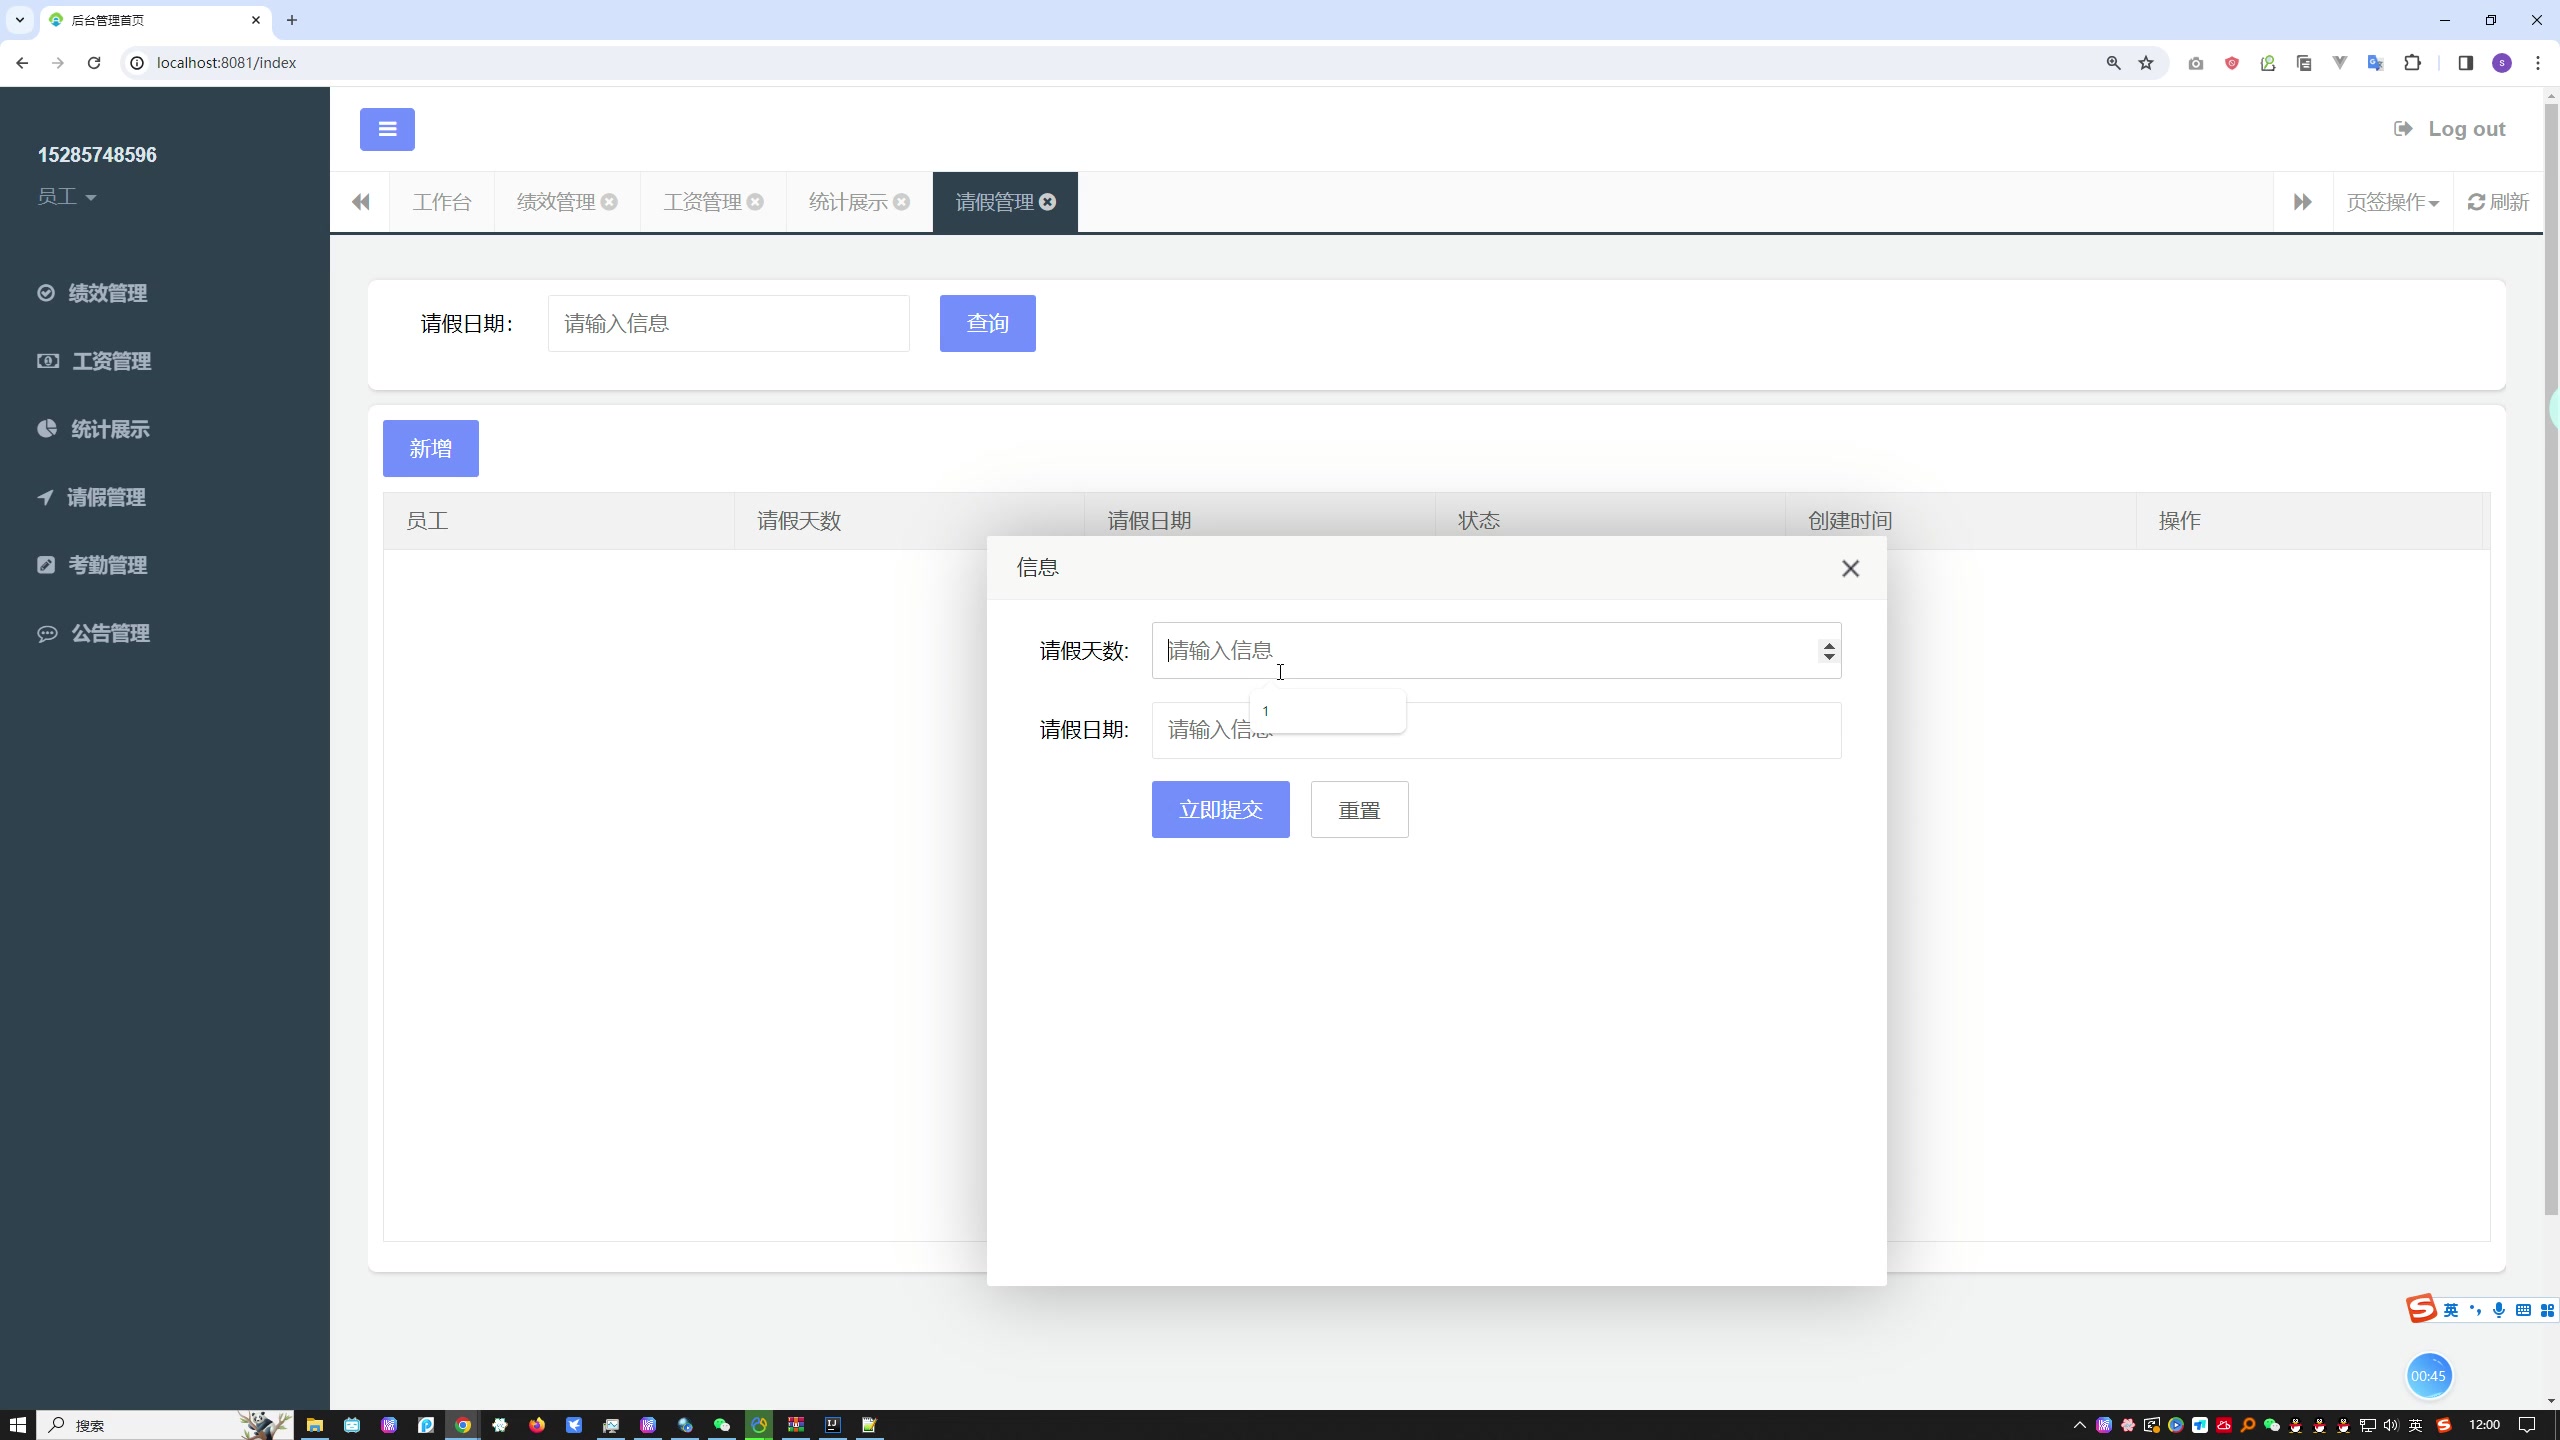Open the notification center in the system tray
Screen dimensions: 2560x1440
[2527, 1425]
